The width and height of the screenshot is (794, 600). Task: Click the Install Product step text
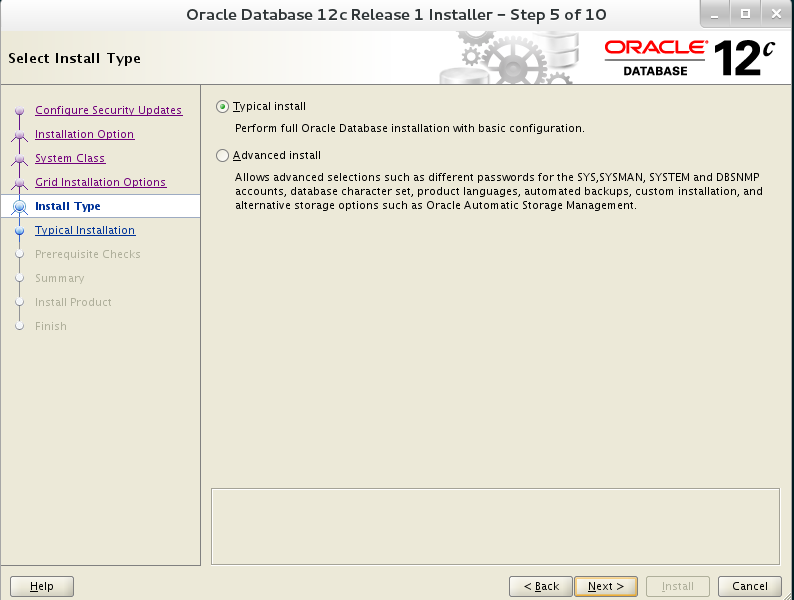click(73, 302)
